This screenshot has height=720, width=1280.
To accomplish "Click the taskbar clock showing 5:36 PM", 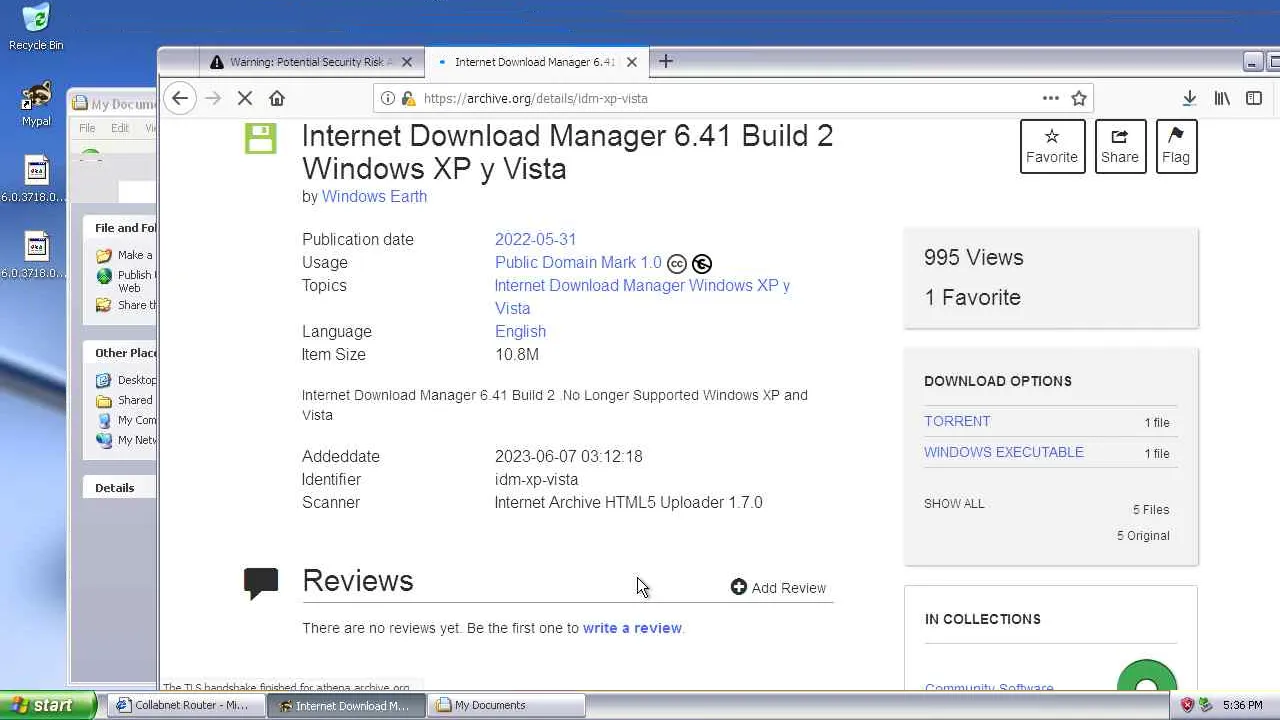I will (1242, 705).
